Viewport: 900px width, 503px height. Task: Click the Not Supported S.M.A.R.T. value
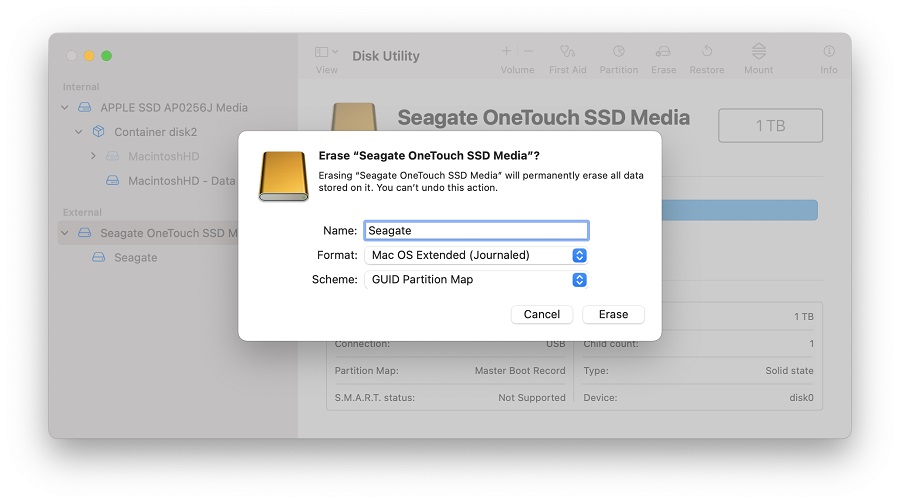point(532,397)
